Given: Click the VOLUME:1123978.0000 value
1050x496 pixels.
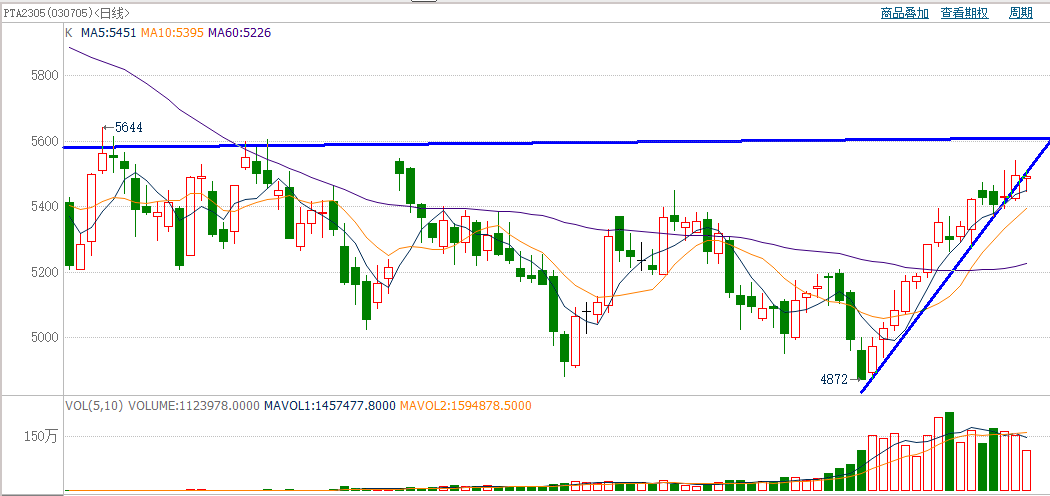Looking at the screenshot, I should (194, 405).
